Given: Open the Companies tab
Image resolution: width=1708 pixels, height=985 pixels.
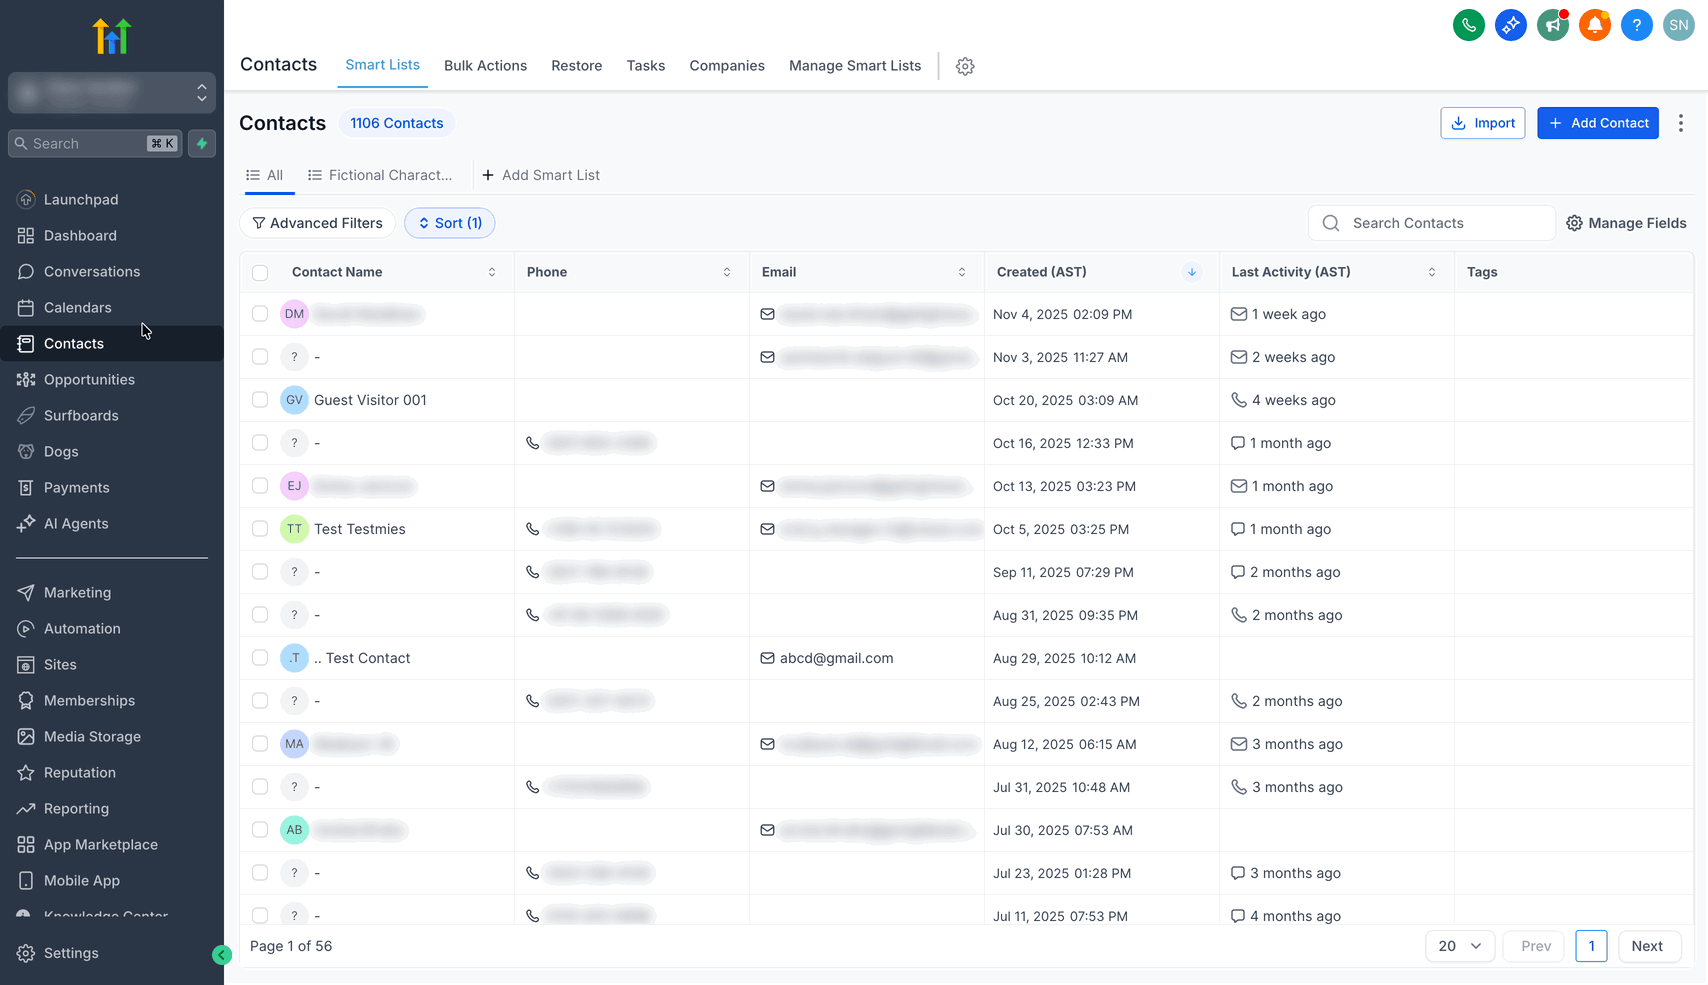Looking at the screenshot, I should (726, 66).
